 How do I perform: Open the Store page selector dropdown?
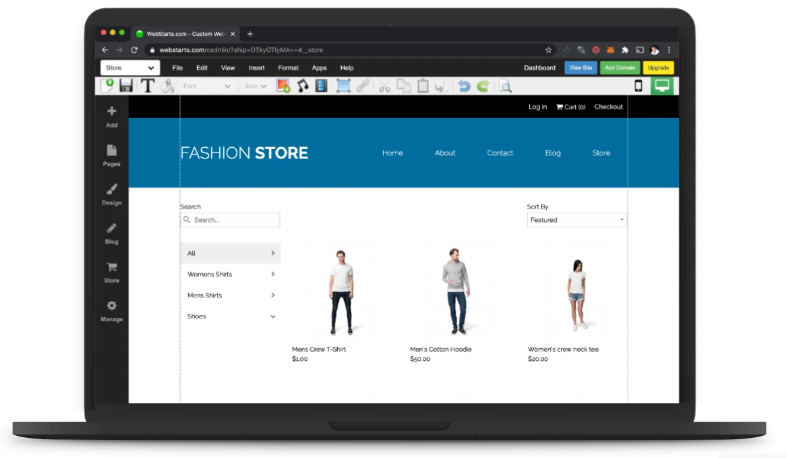tap(130, 68)
